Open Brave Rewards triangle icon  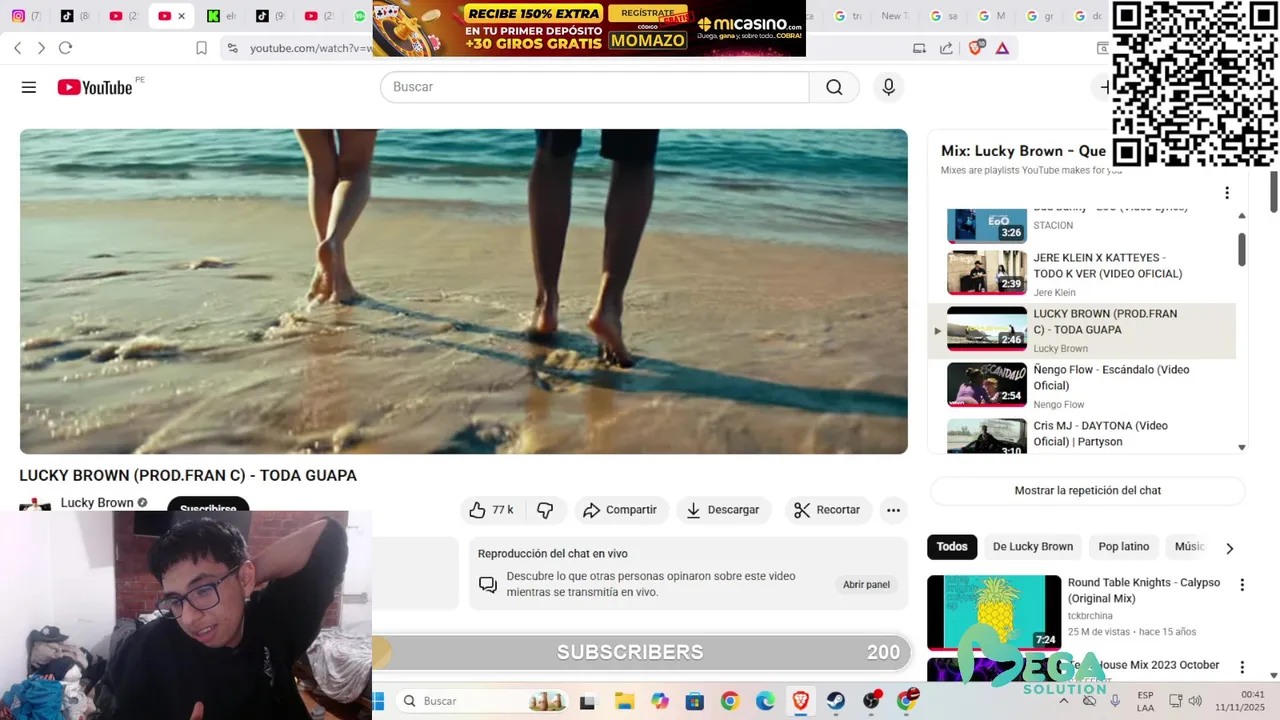point(1002,48)
